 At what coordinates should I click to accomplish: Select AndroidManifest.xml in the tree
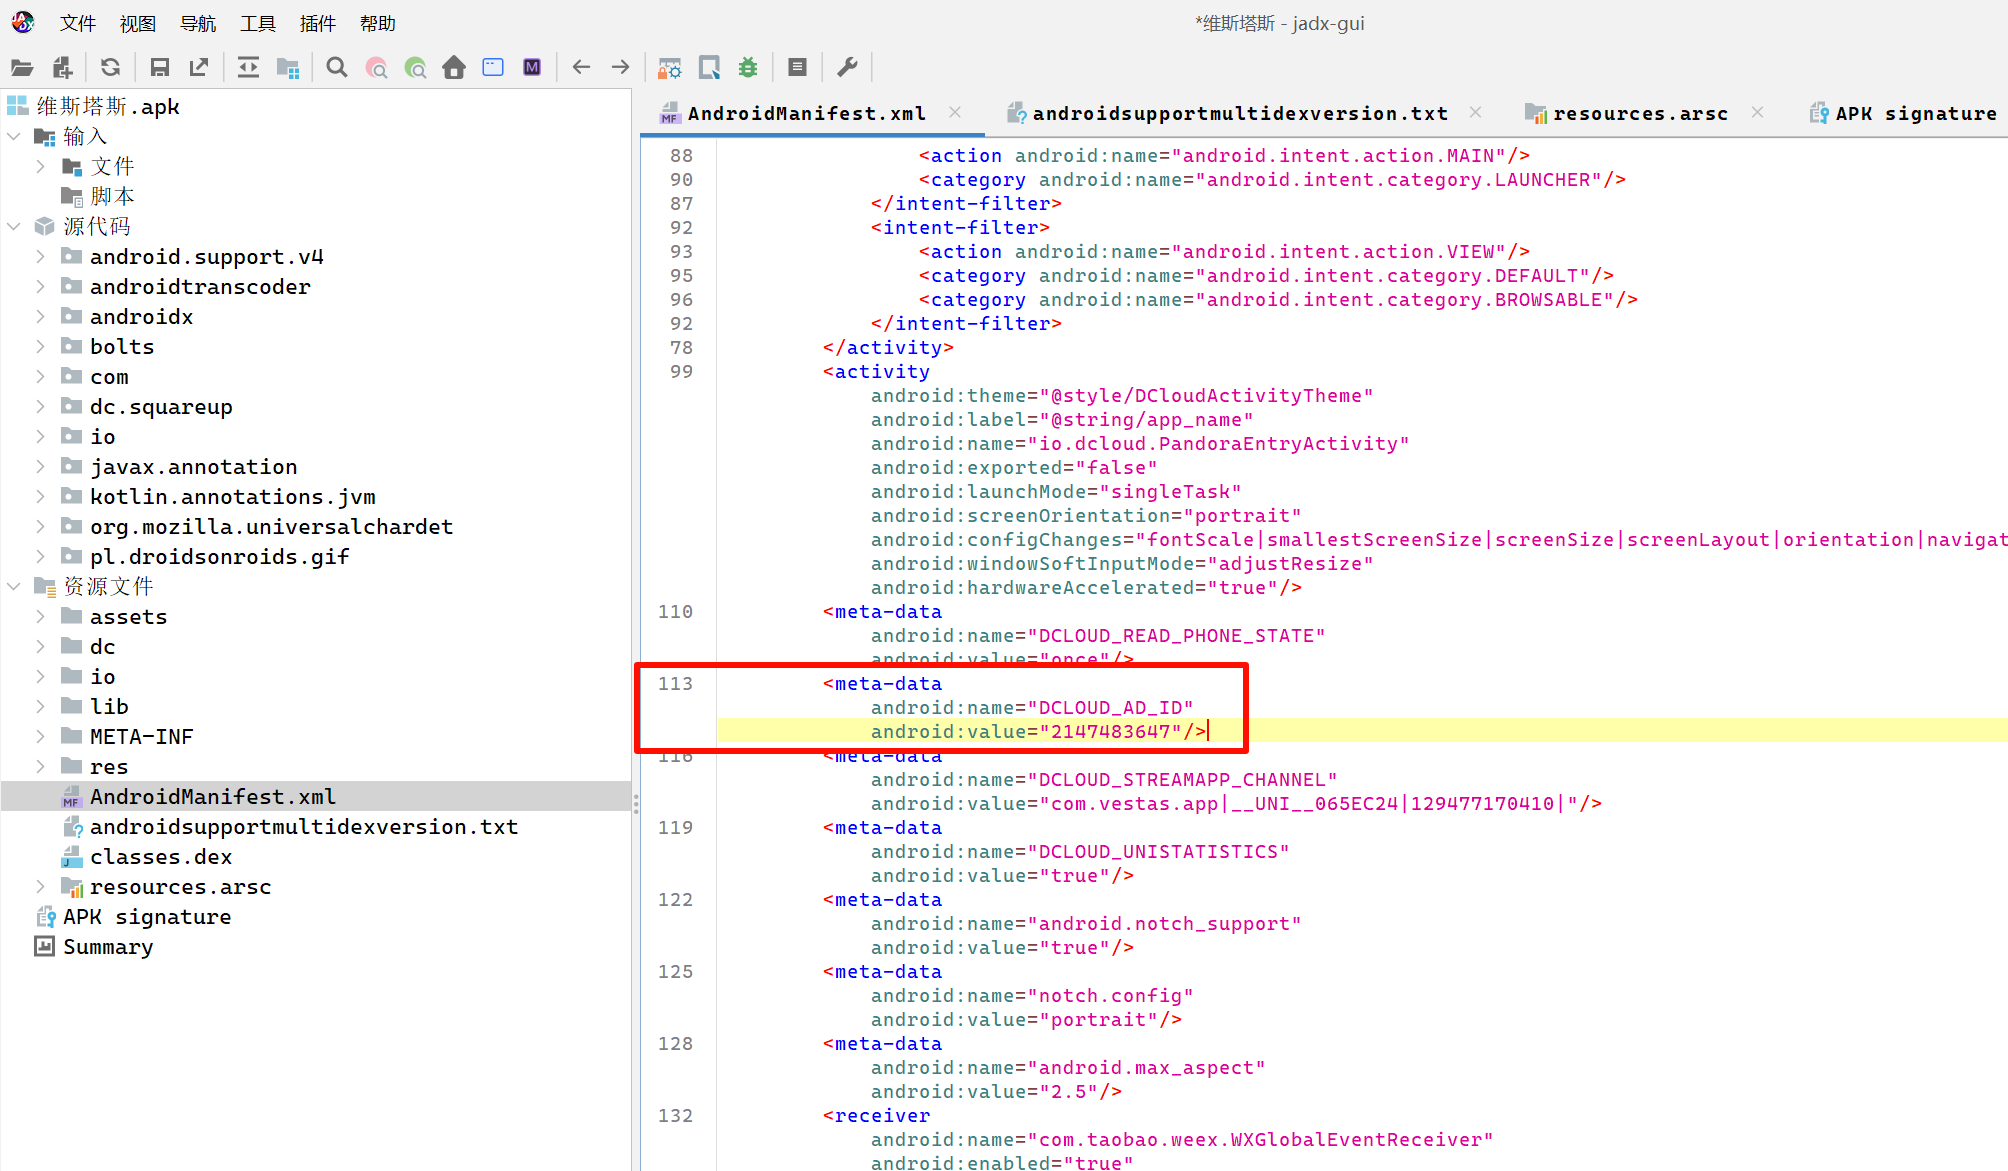(212, 796)
